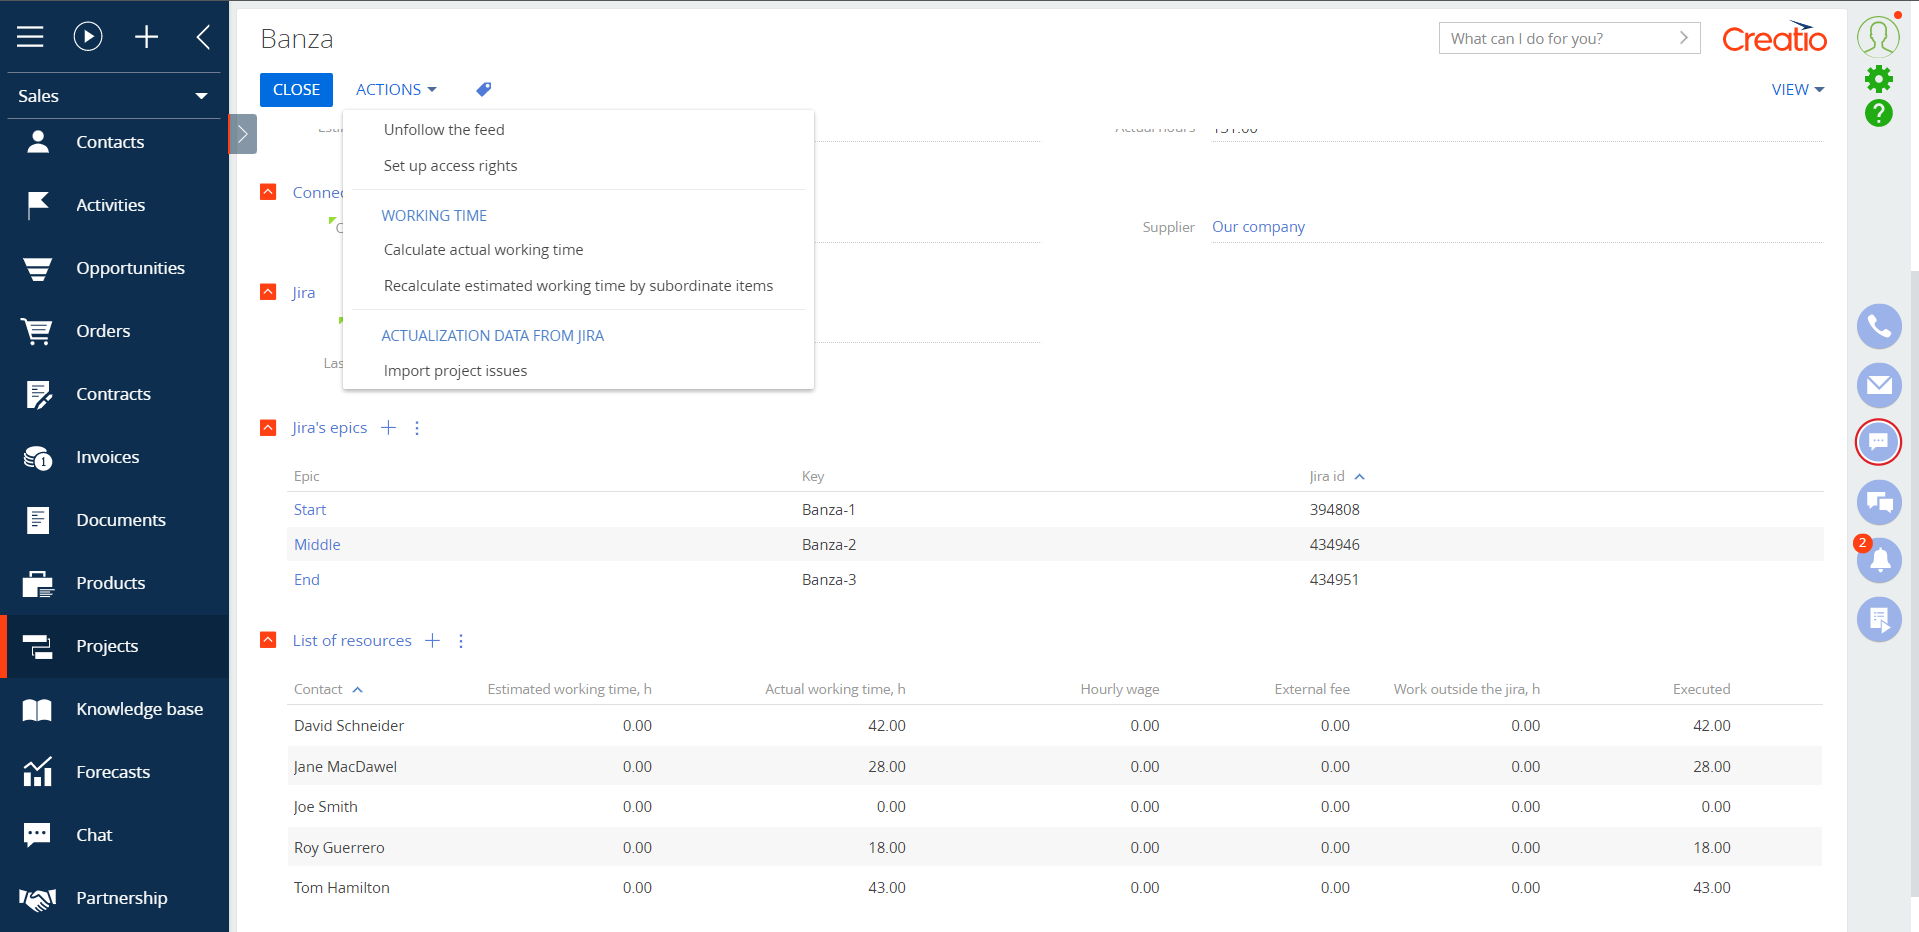Open the notifications bell icon
This screenshot has width=1919, height=932.
[1879, 560]
